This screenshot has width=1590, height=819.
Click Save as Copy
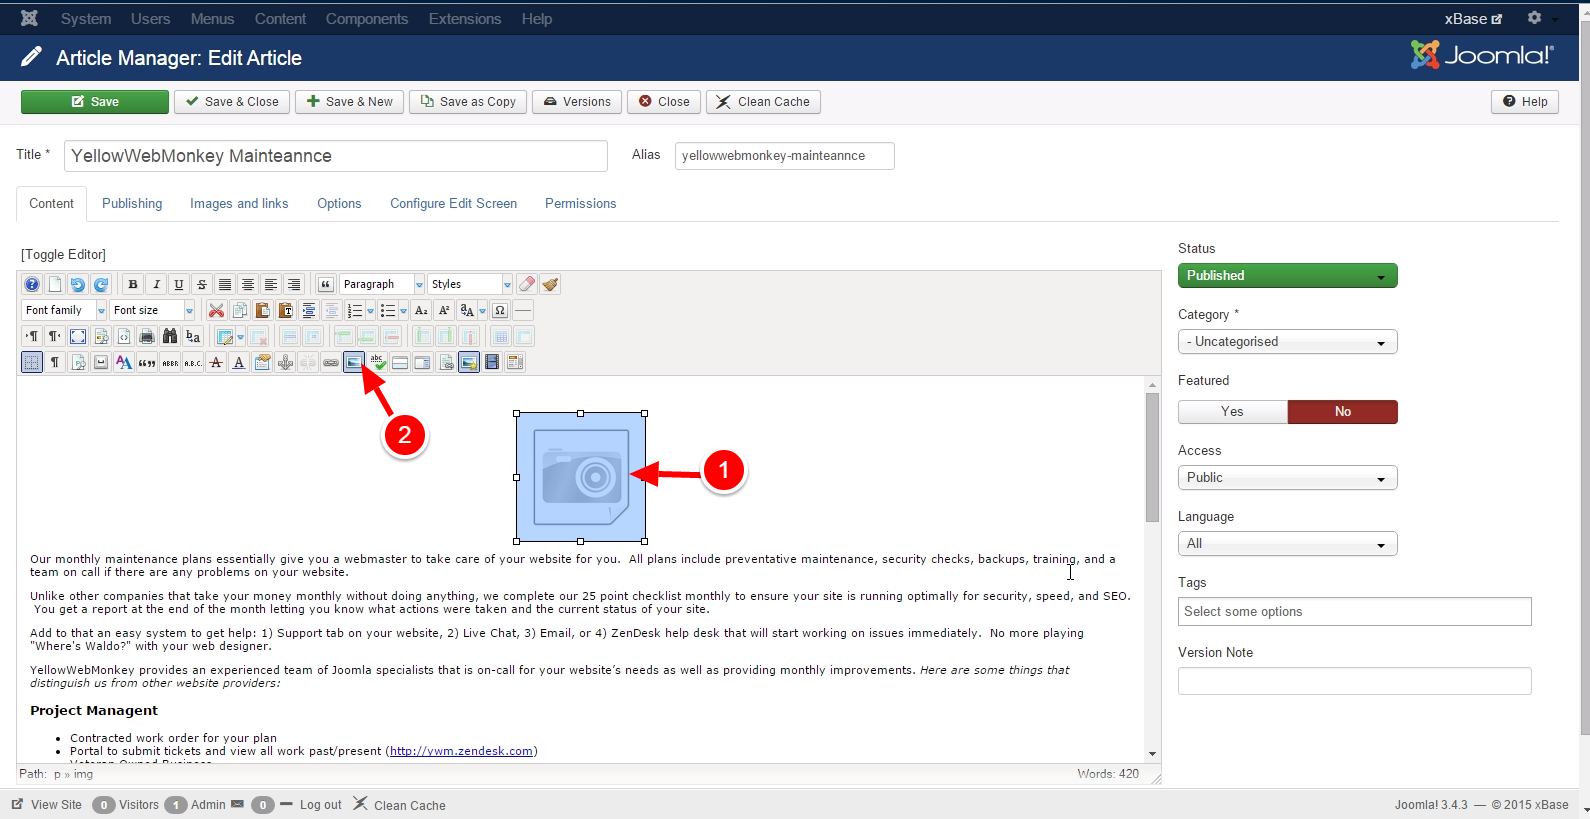[468, 102]
